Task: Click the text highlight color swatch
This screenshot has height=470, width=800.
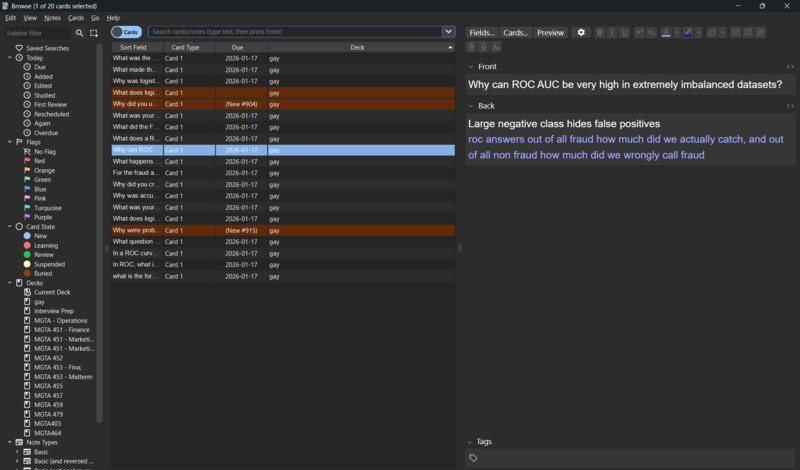Action: point(687,33)
